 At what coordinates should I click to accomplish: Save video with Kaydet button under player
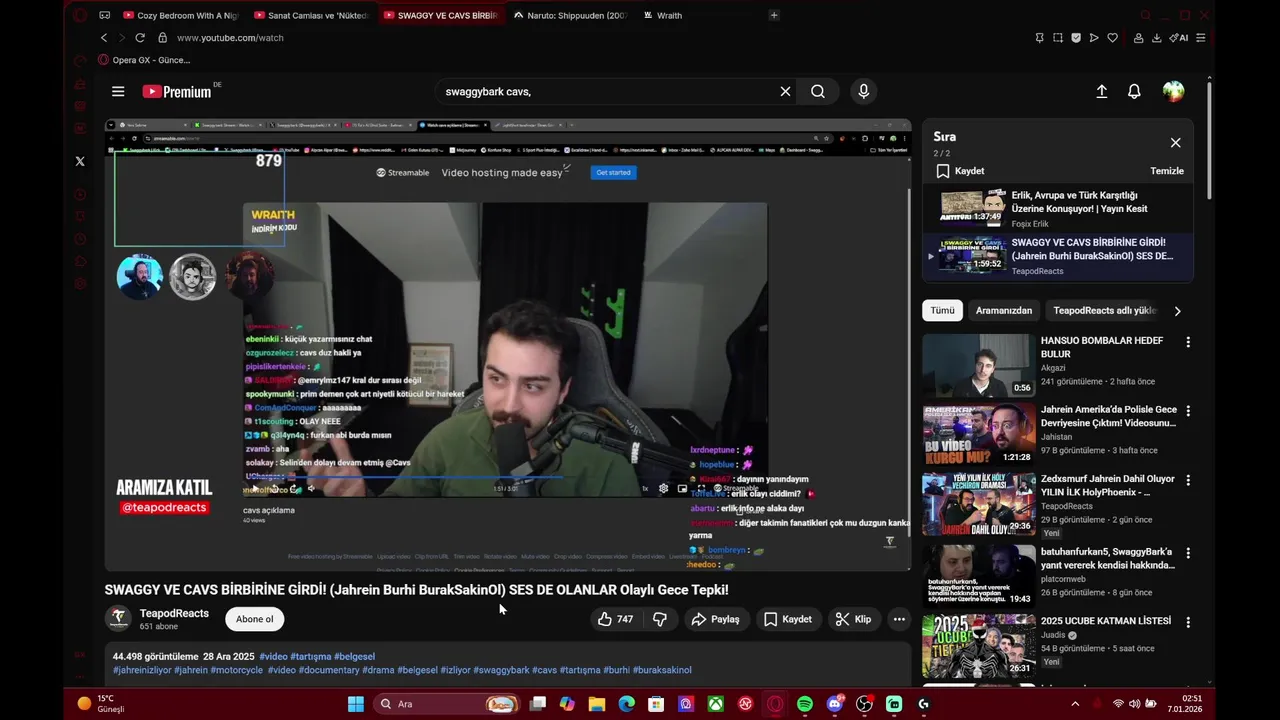pos(787,619)
